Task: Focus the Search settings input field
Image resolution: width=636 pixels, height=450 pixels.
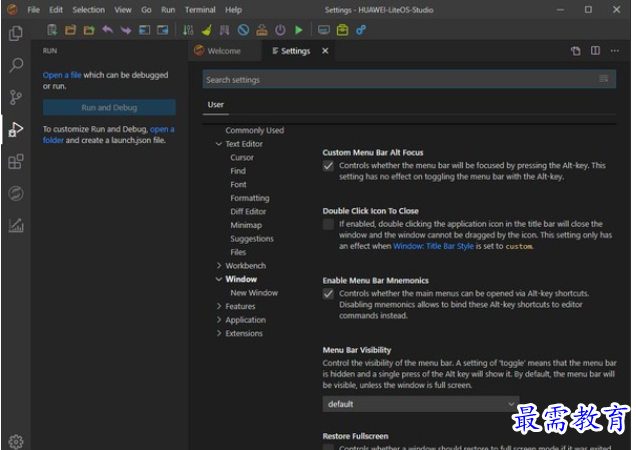Action: [x=409, y=79]
